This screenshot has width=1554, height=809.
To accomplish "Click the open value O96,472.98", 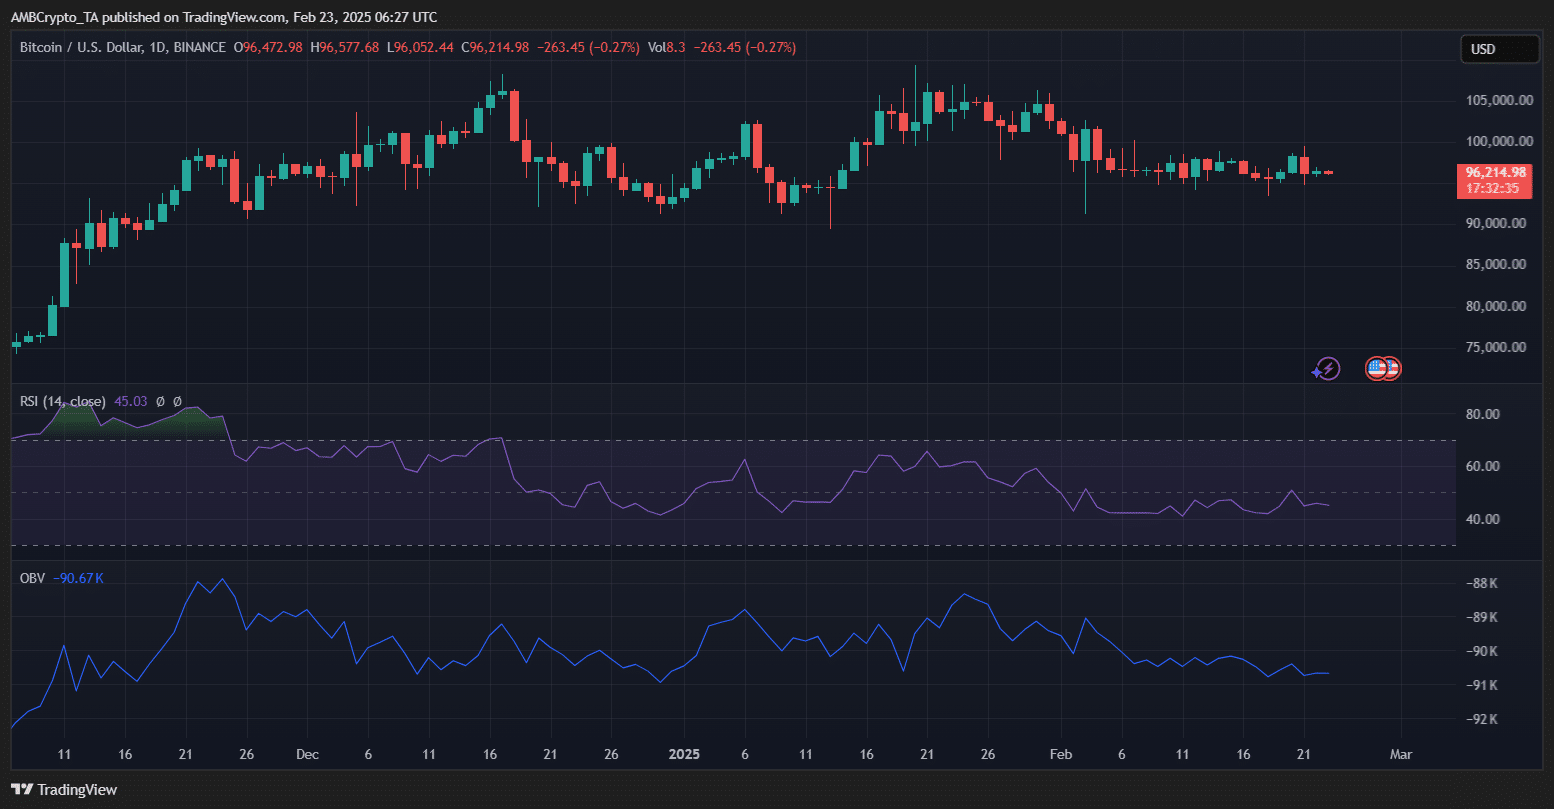I will tap(268, 47).
